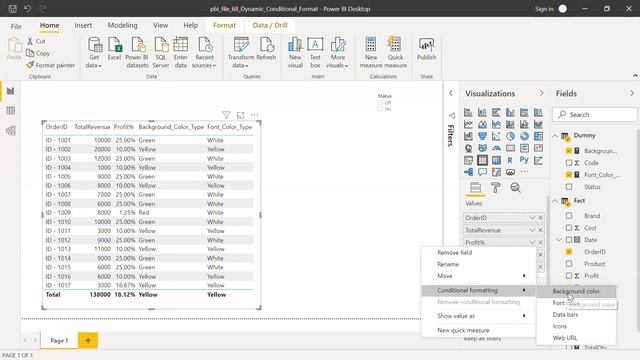Select the Python visual icon
640x360 pixels.
[x=524, y=160]
